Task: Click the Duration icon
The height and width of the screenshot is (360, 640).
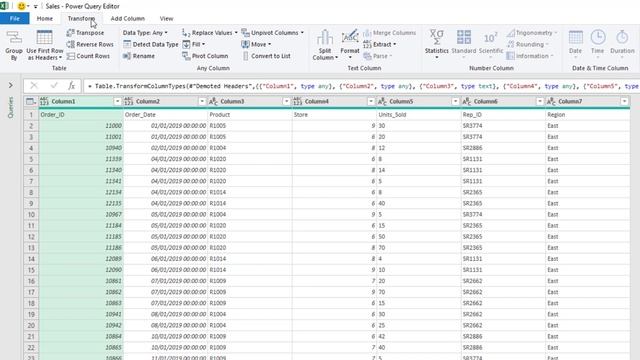Action: (x=622, y=37)
